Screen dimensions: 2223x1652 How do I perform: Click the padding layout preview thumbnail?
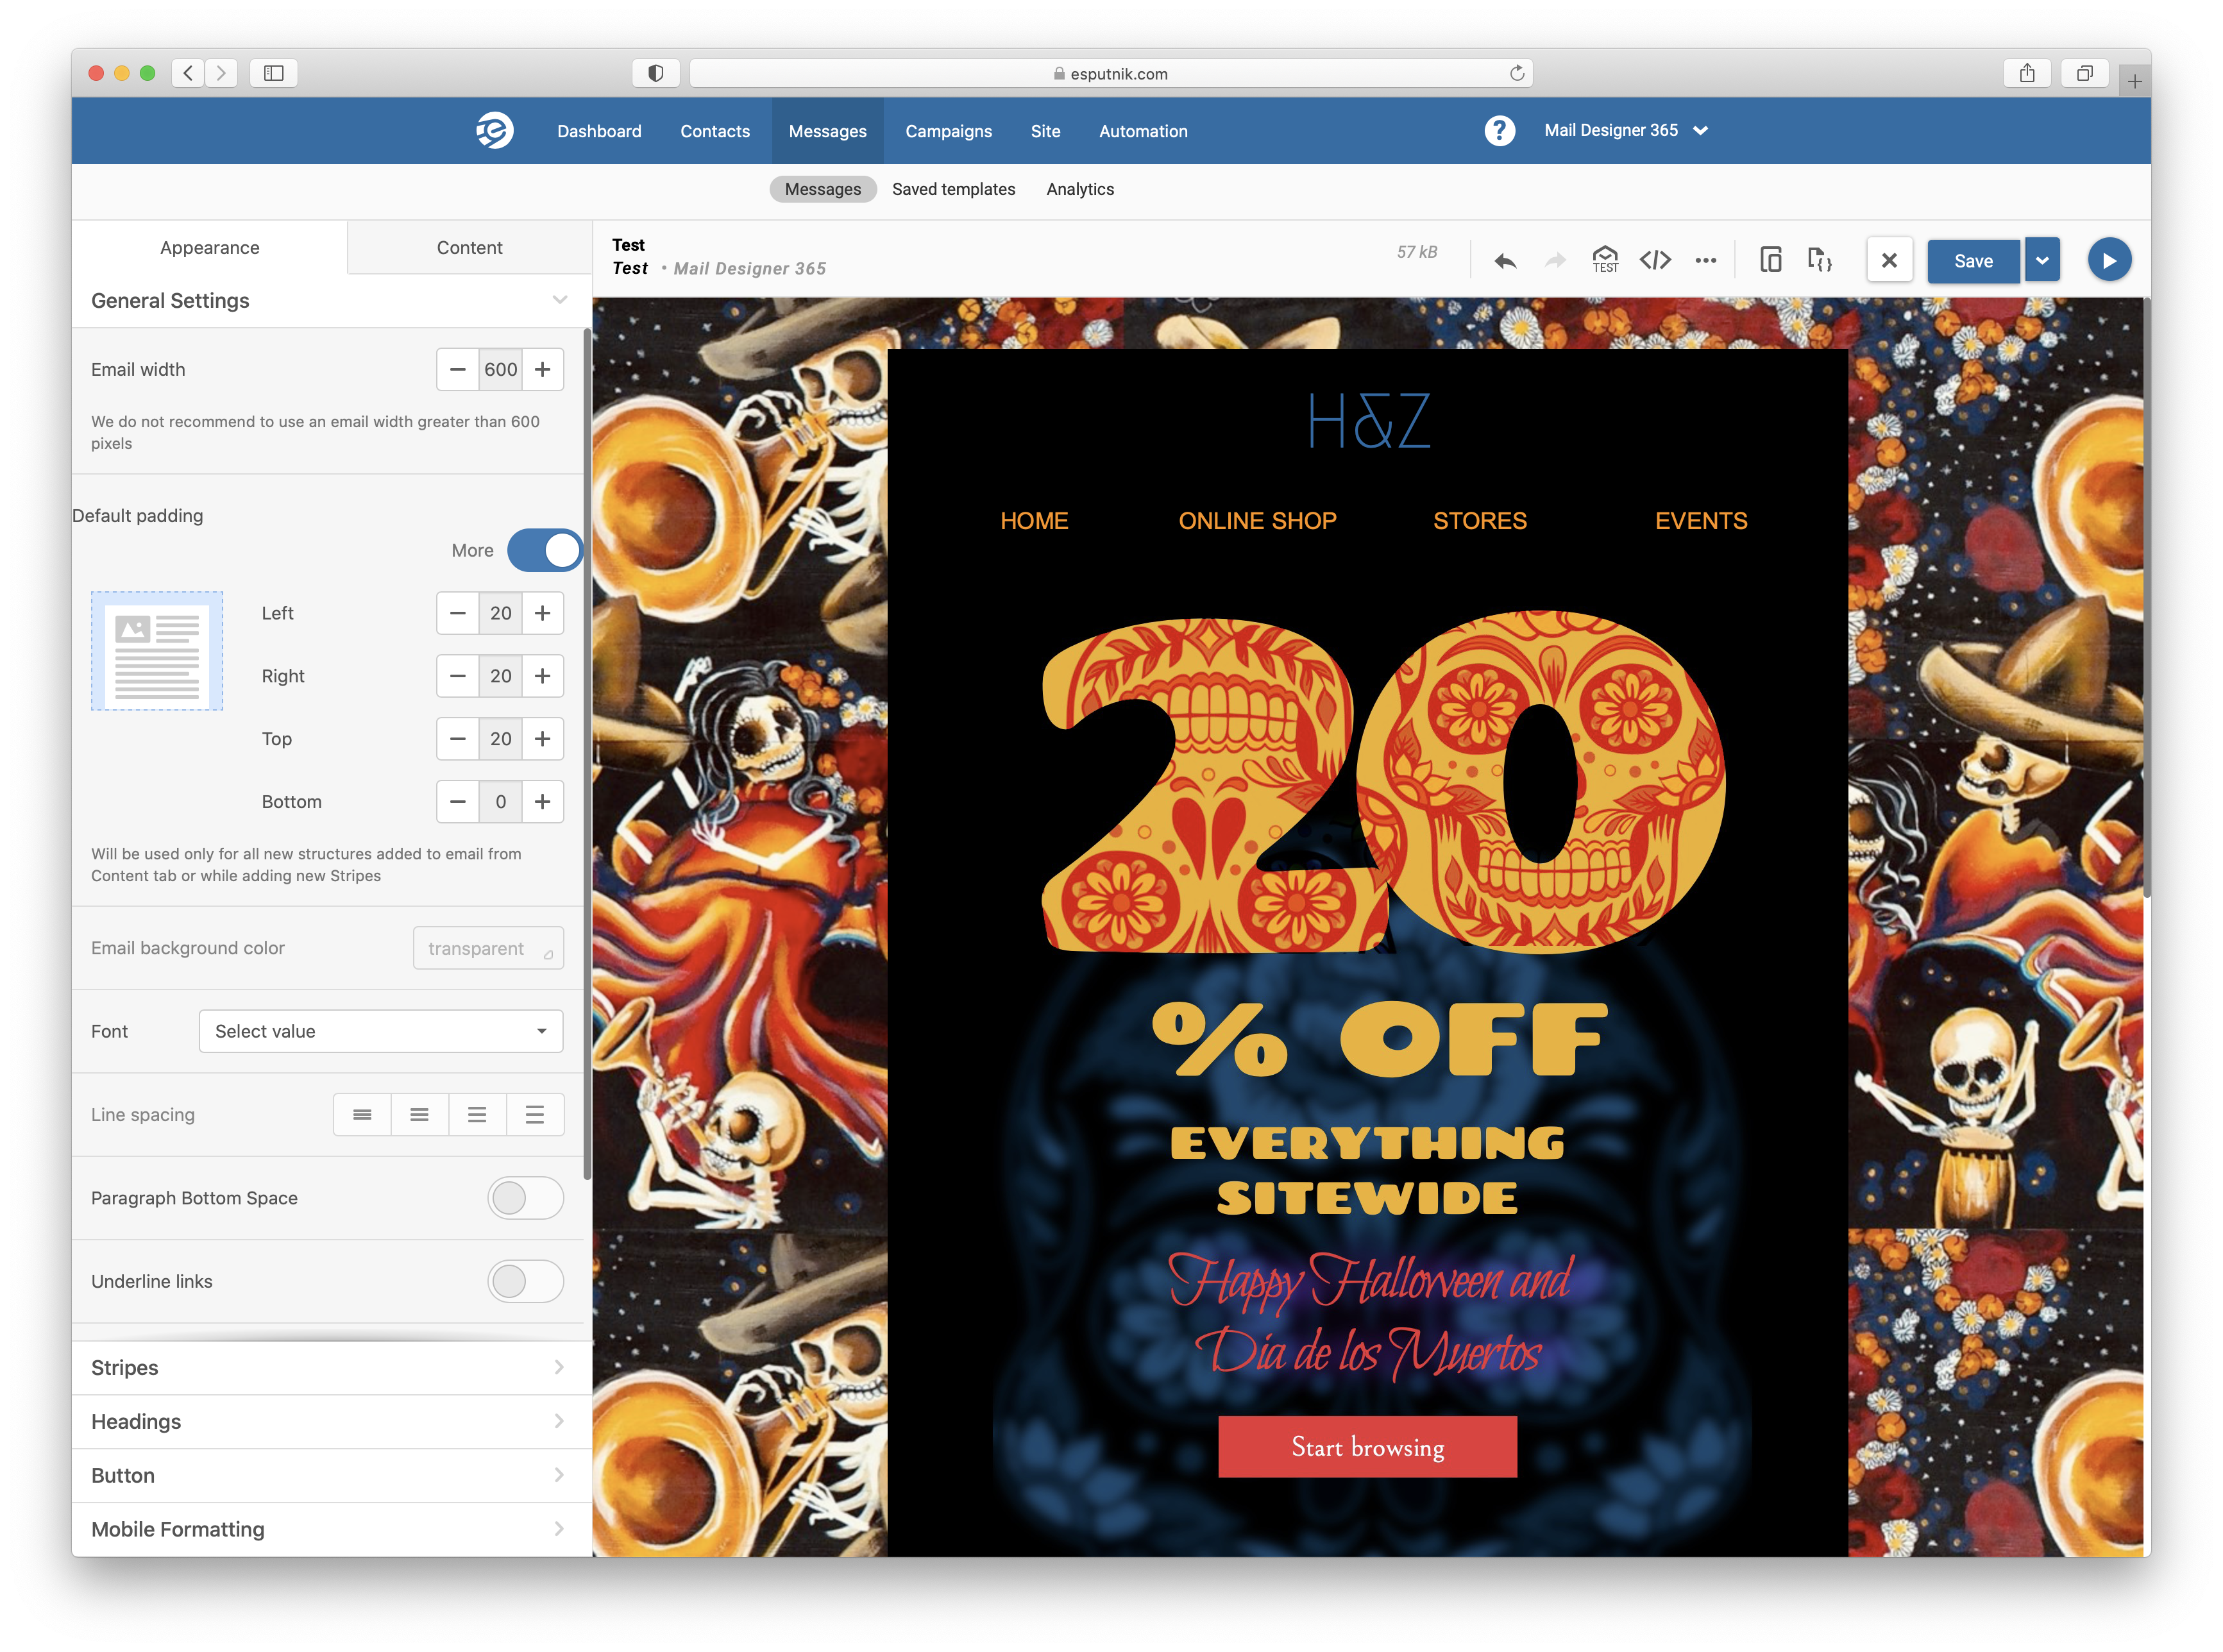(x=157, y=652)
